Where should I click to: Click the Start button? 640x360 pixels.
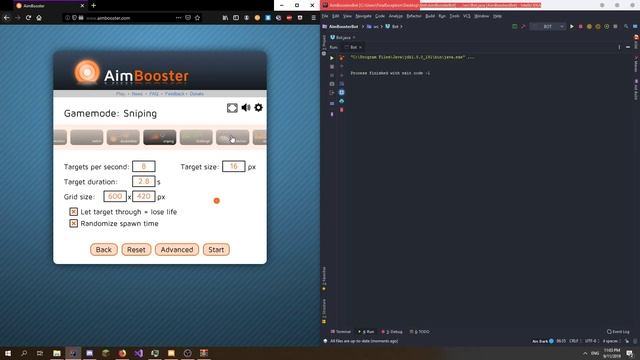[x=216, y=249]
